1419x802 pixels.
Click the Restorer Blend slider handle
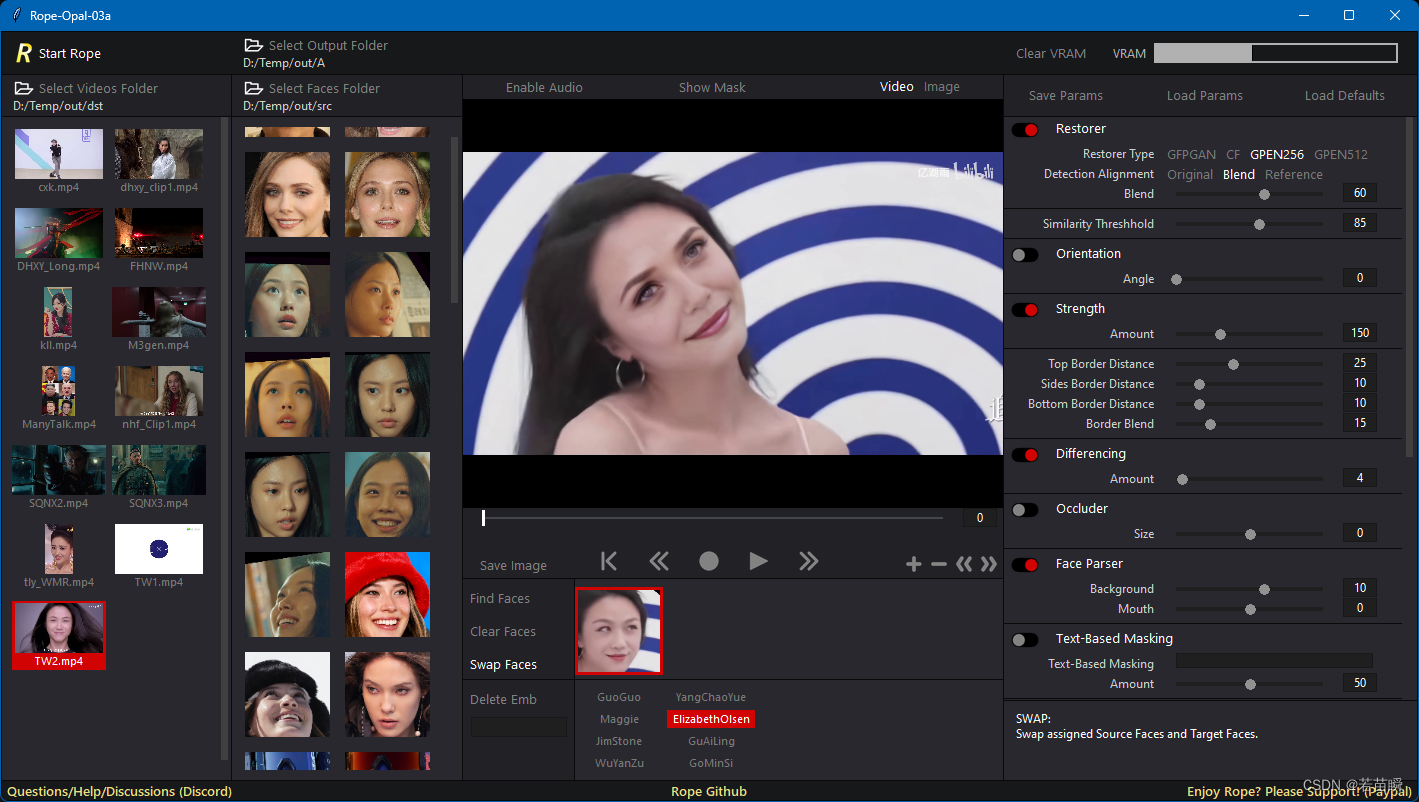coord(1264,194)
